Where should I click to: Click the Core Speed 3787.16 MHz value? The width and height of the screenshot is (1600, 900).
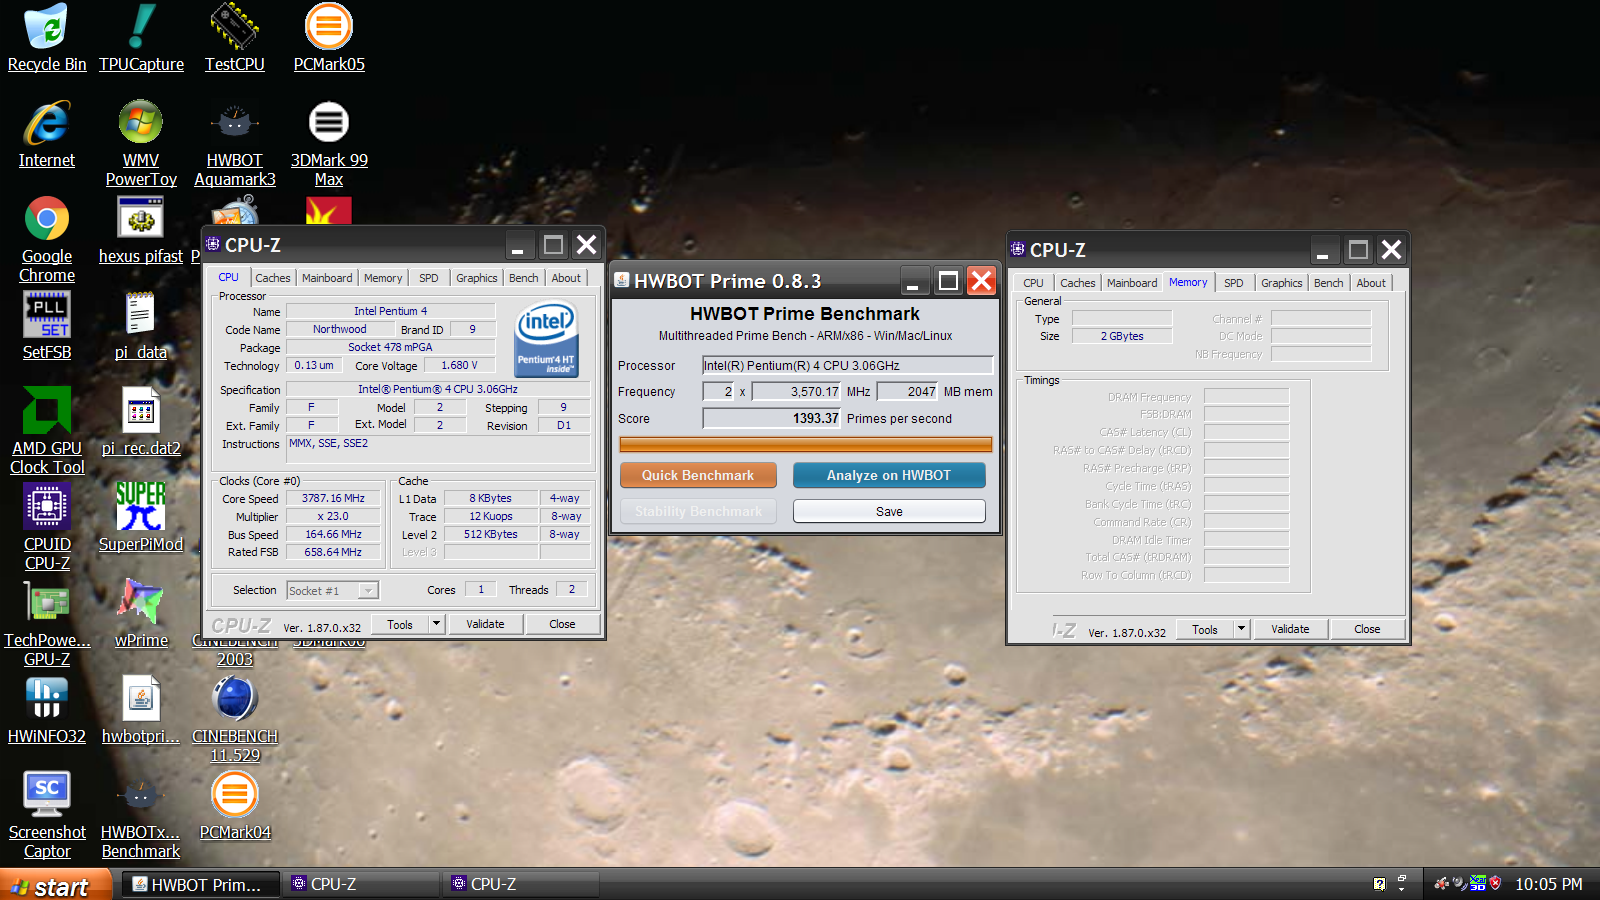334,498
